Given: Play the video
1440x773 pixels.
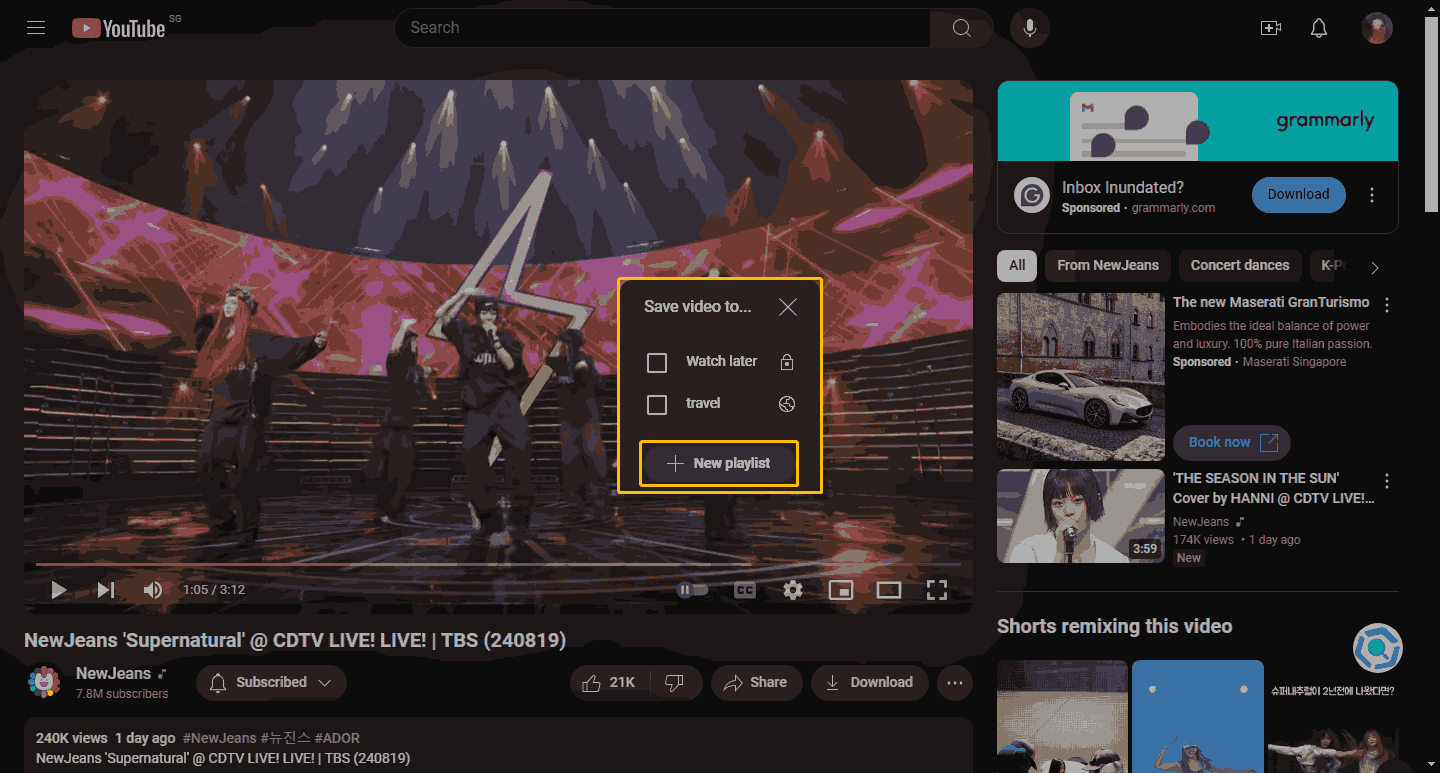Looking at the screenshot, I should 58,590.
